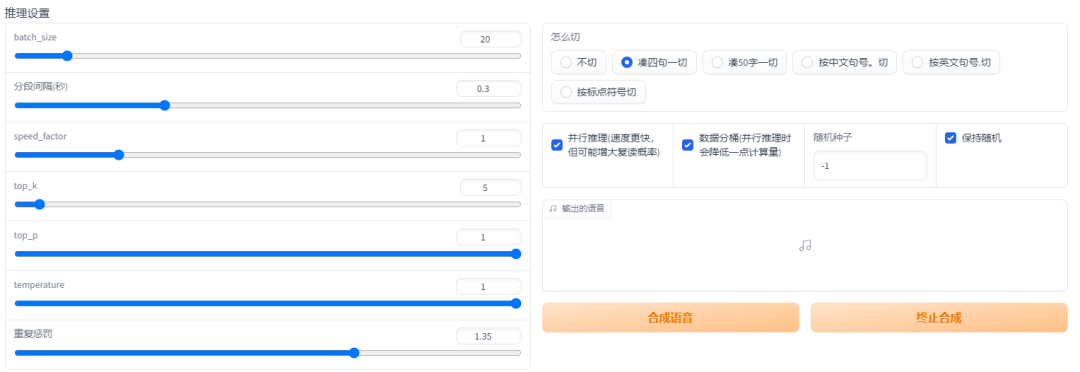Click the 怎么切 label text
1080x372 pixels.
(x=565, y=37)
